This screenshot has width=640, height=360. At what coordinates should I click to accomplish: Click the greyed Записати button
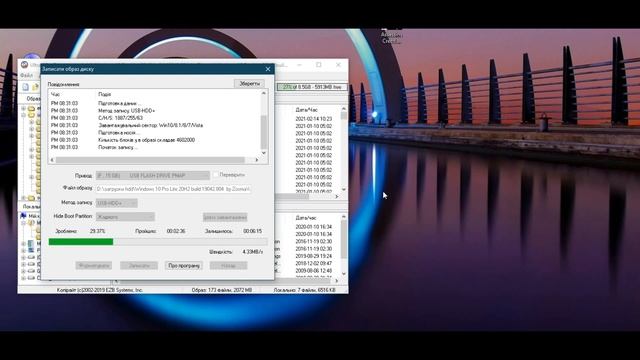point(139,265)
